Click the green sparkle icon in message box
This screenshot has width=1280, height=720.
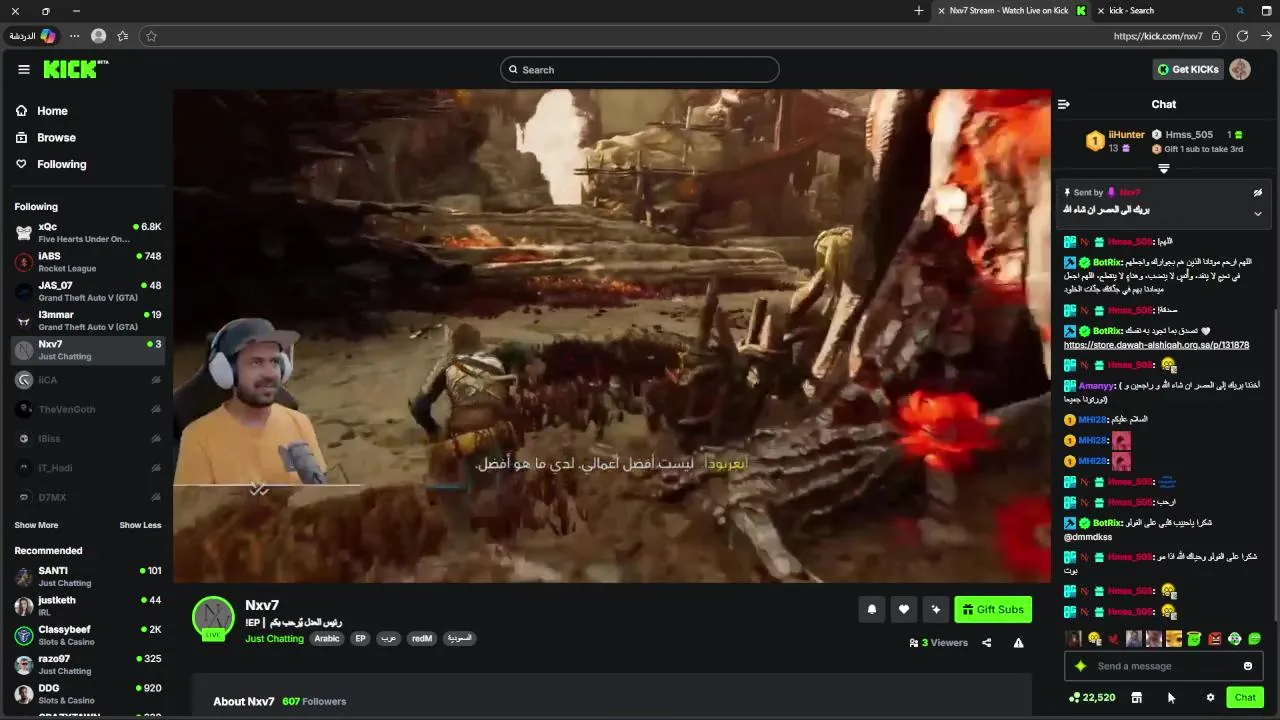(x=1080, y=666)
